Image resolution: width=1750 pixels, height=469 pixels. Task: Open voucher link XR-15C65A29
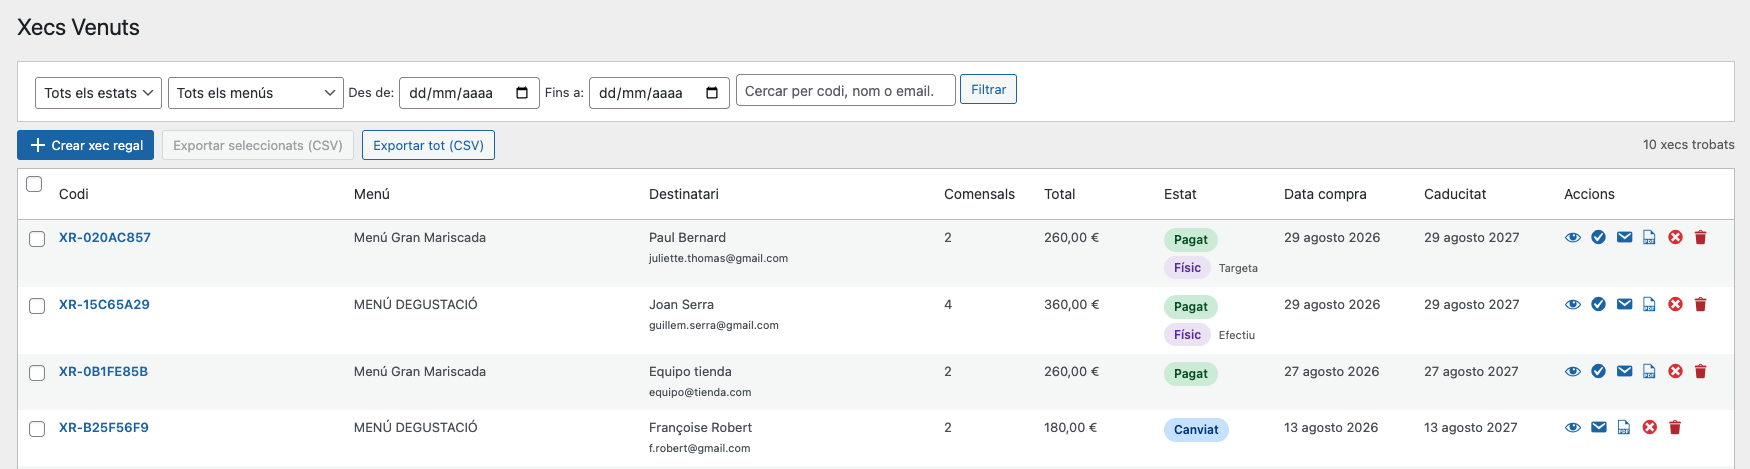pyautogui.click(x=104, y=304)
